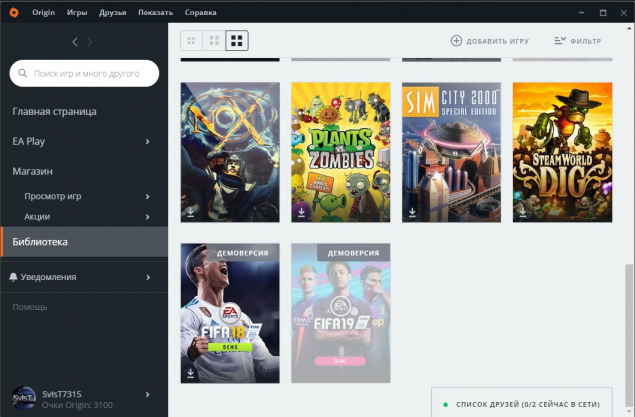Click ДЕМОВЕРСИЯ badge on FIFA 18
635x417 pixels.
coord(243,253)
